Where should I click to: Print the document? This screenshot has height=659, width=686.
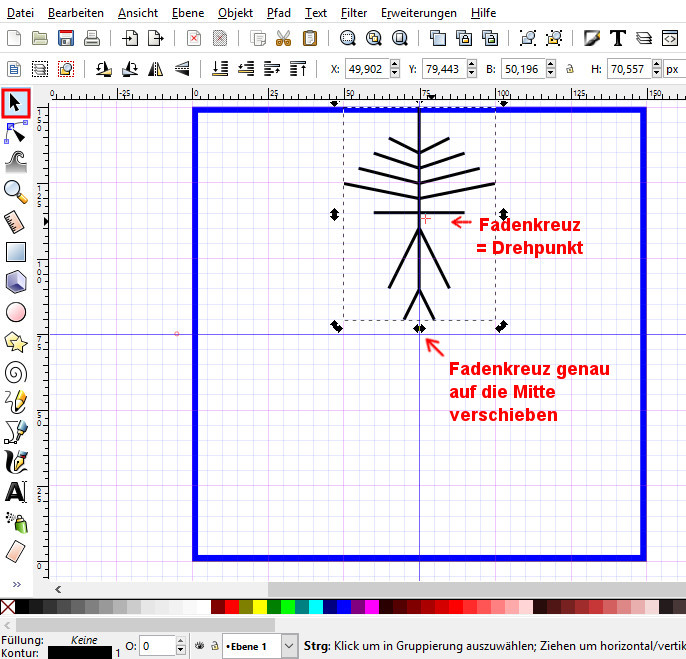(x=92, y=38)
